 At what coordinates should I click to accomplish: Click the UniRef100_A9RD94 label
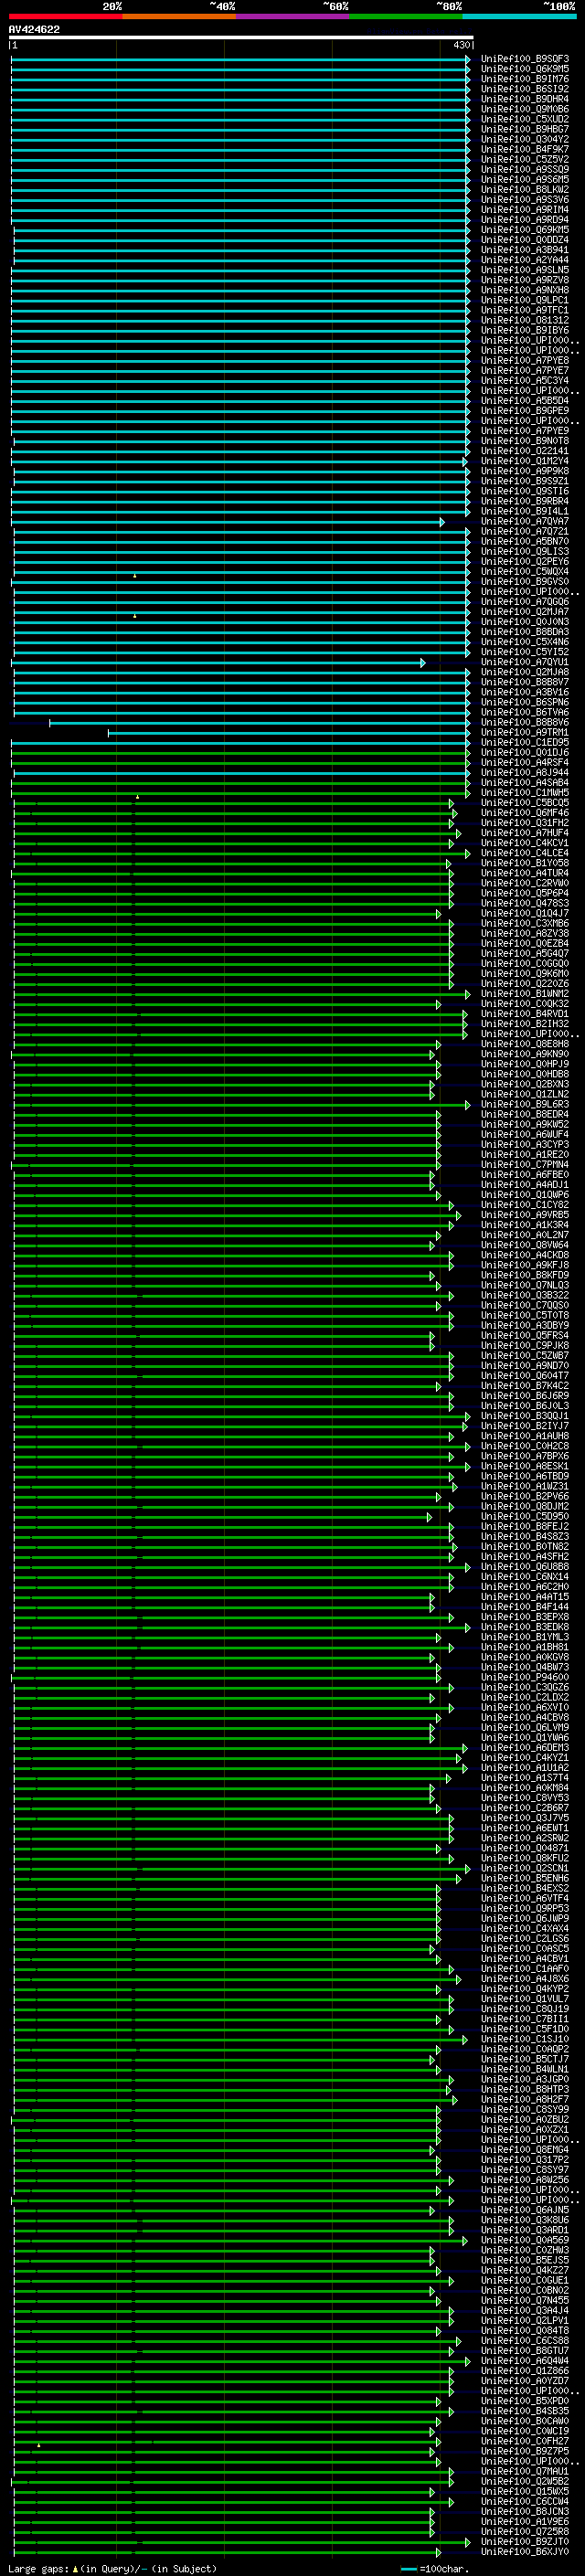(x=524, y=219)
